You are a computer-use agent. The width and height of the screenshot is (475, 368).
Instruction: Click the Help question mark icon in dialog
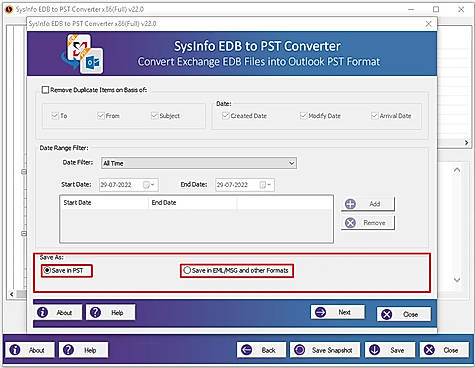tap(95, 312)
